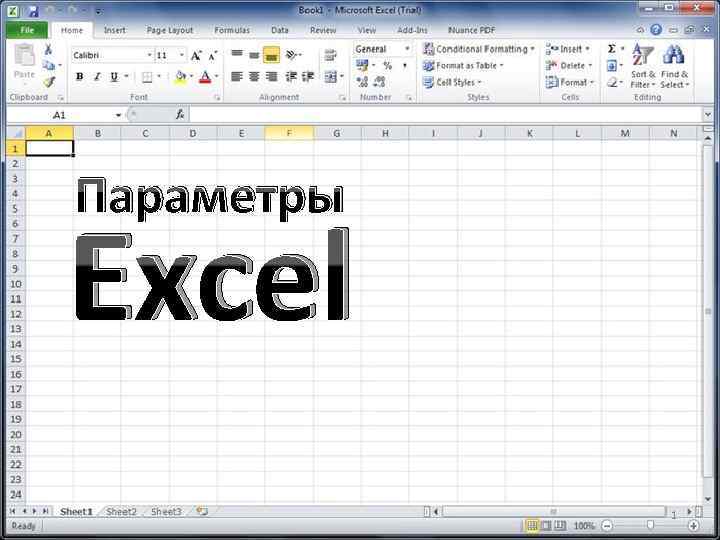Click the Clear eraser icon

(x=612, y=83)
